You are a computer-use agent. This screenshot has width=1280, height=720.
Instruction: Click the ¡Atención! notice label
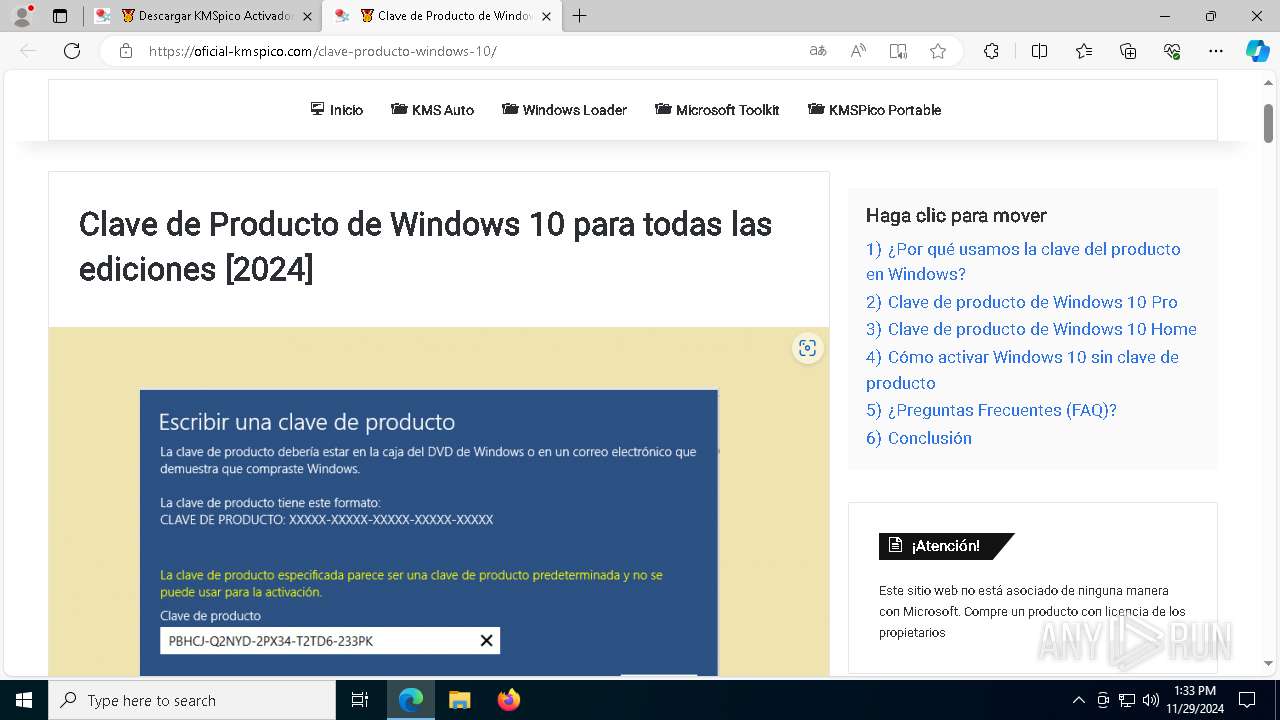(945, 546)
